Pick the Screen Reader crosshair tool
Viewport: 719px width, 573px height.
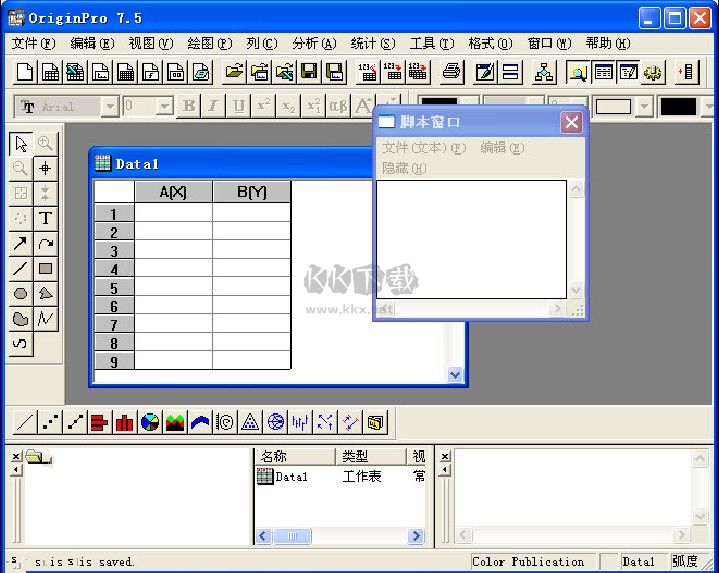(46, 168)
